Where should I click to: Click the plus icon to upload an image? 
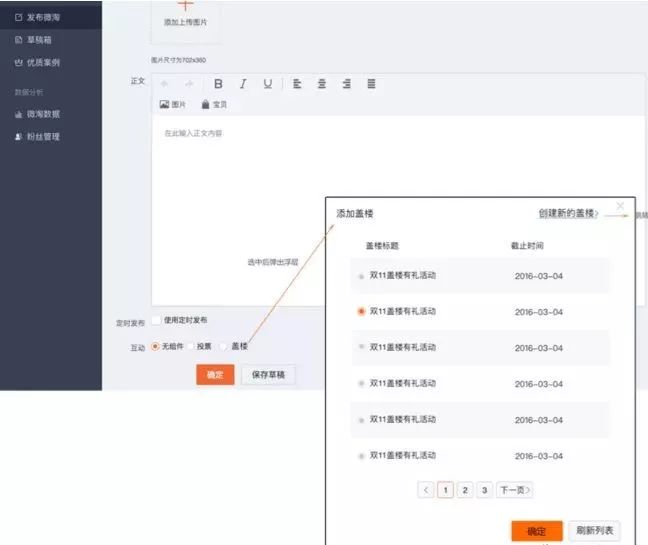click(x=185, y=5)
